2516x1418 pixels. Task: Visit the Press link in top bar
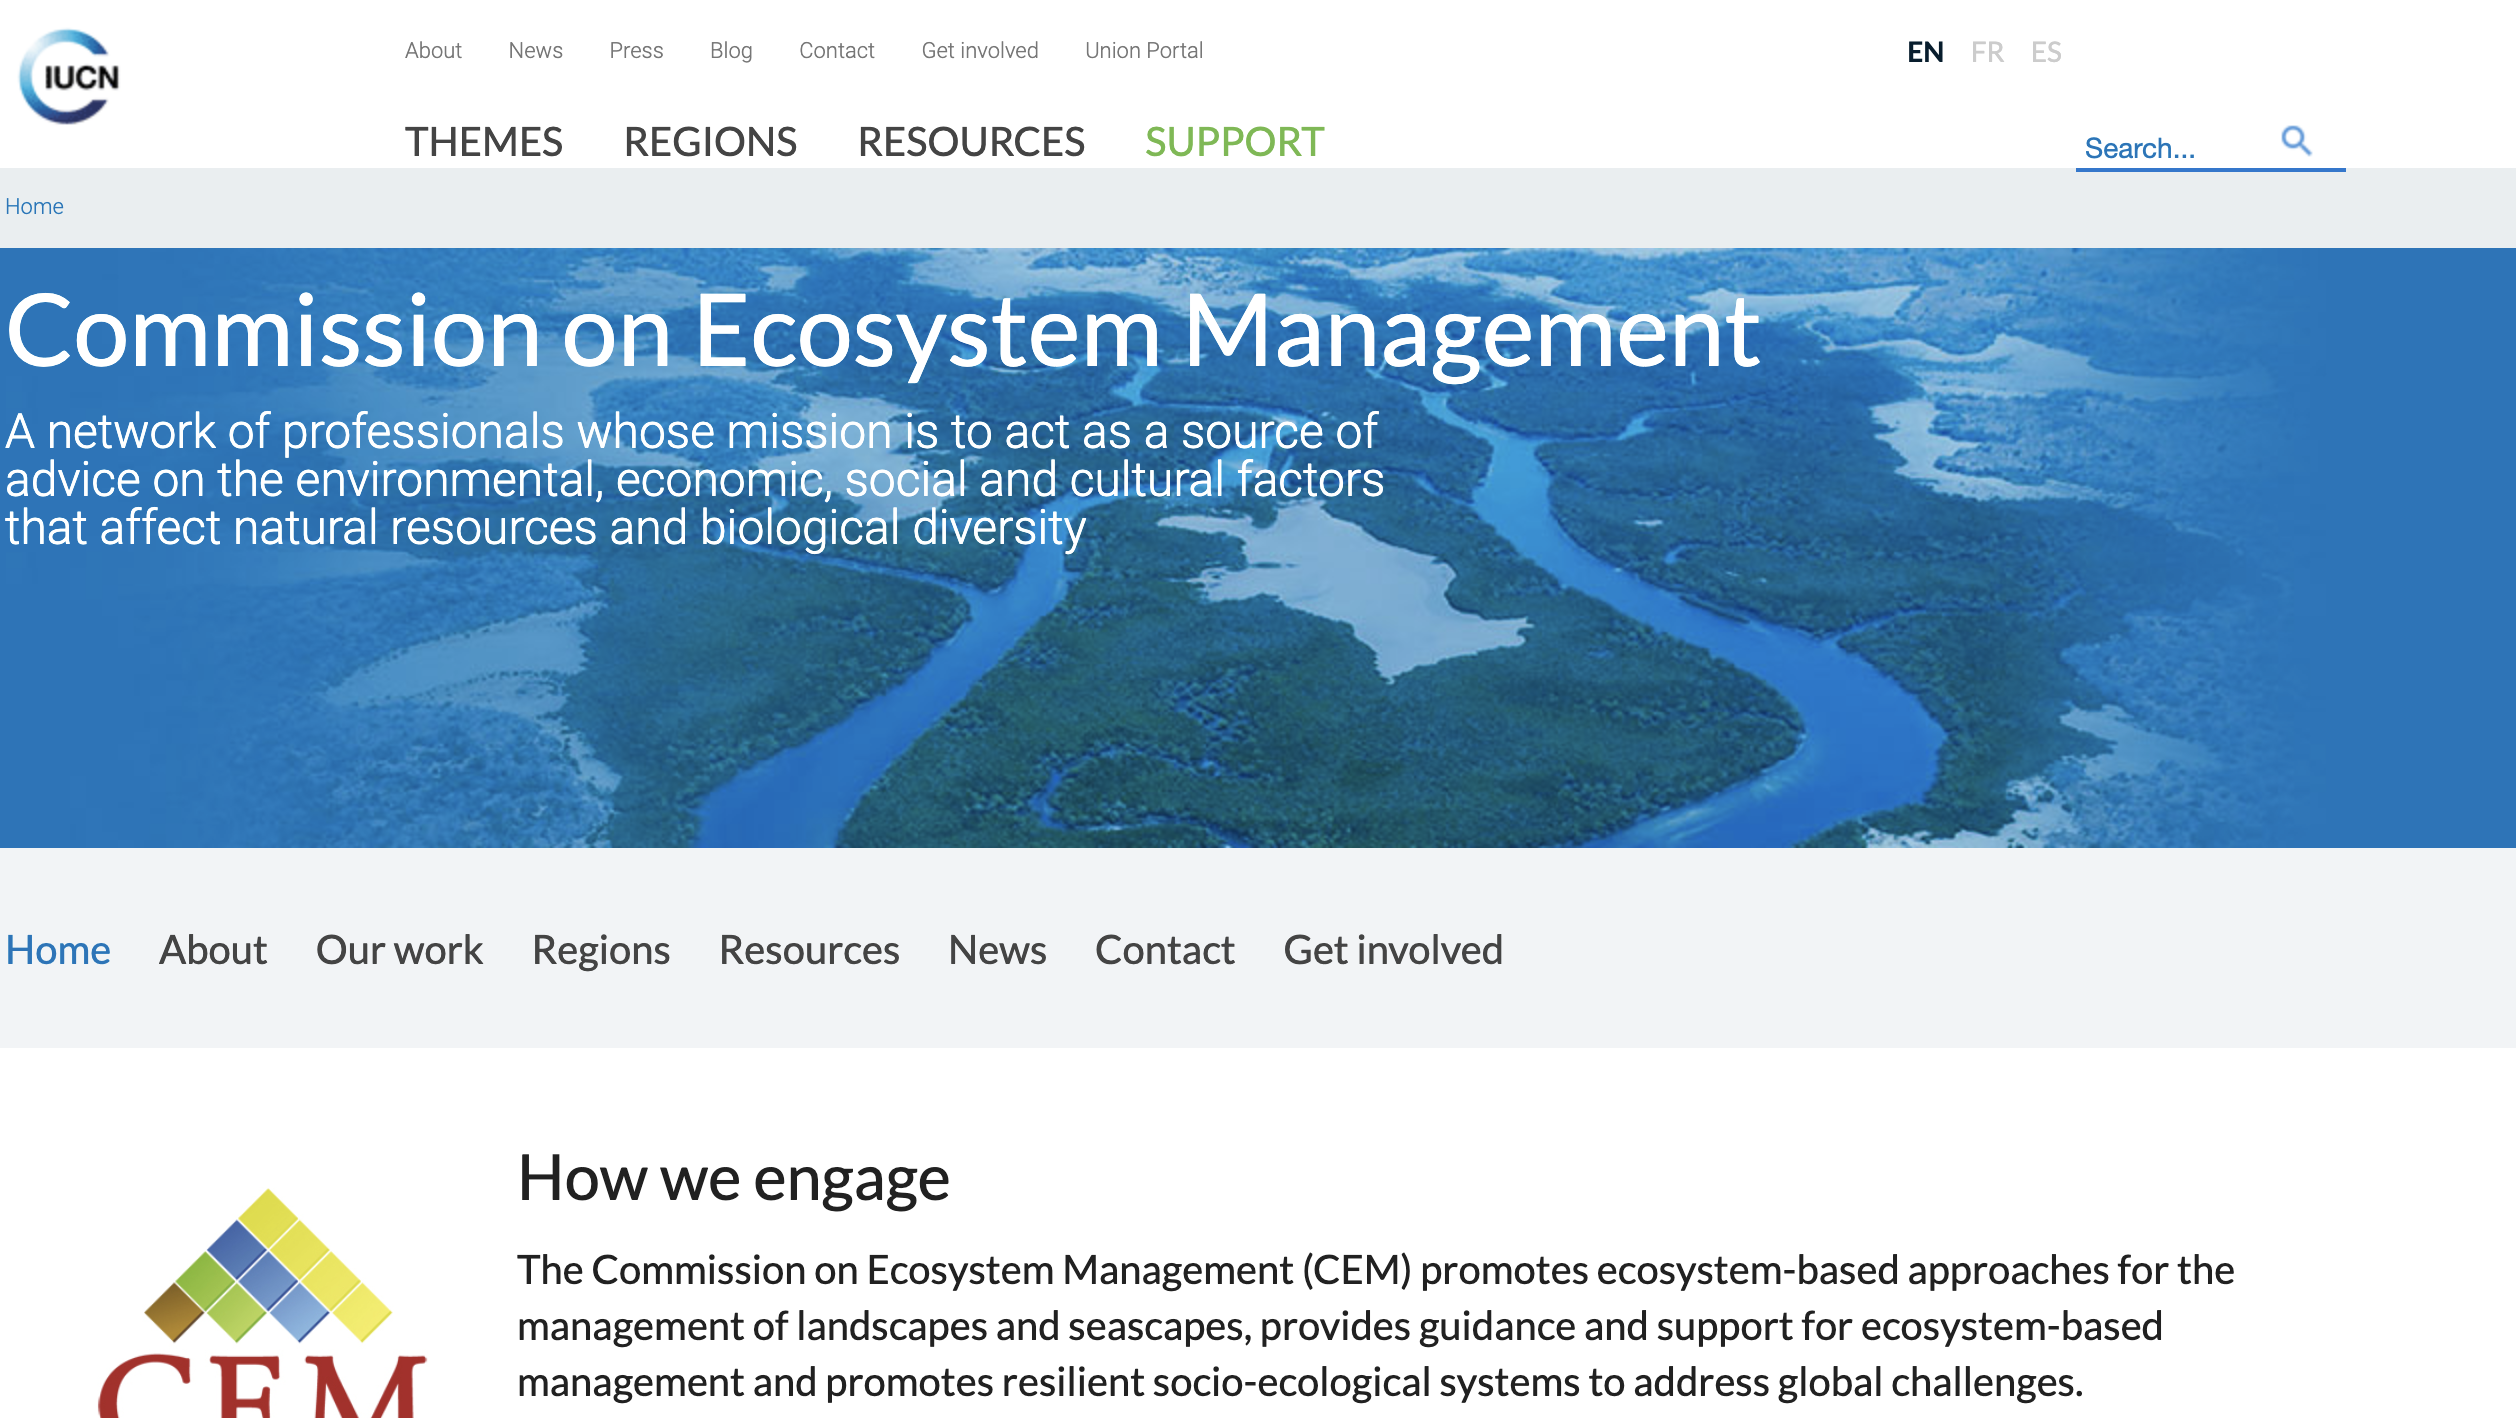pos(636,50)
